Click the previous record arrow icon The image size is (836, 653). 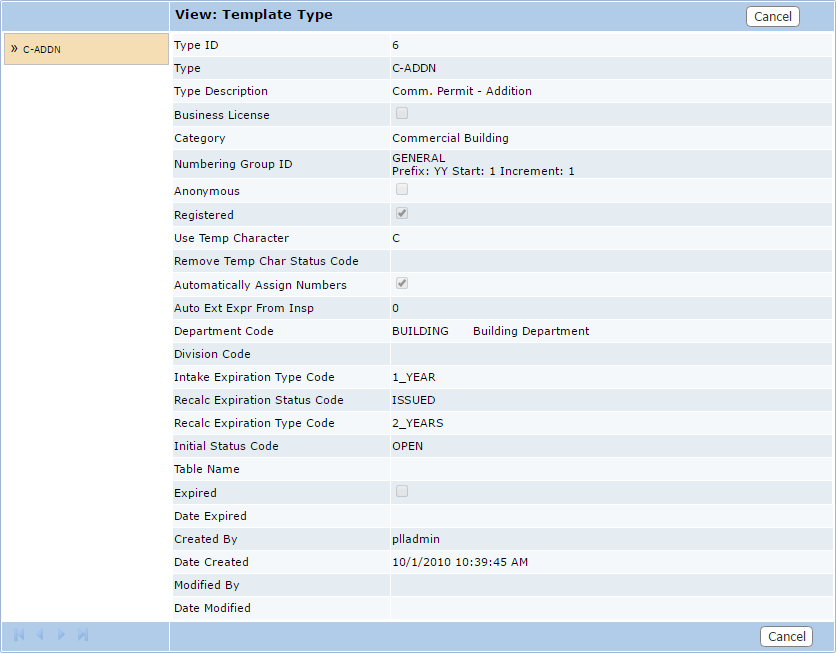[x=40, y=635]
